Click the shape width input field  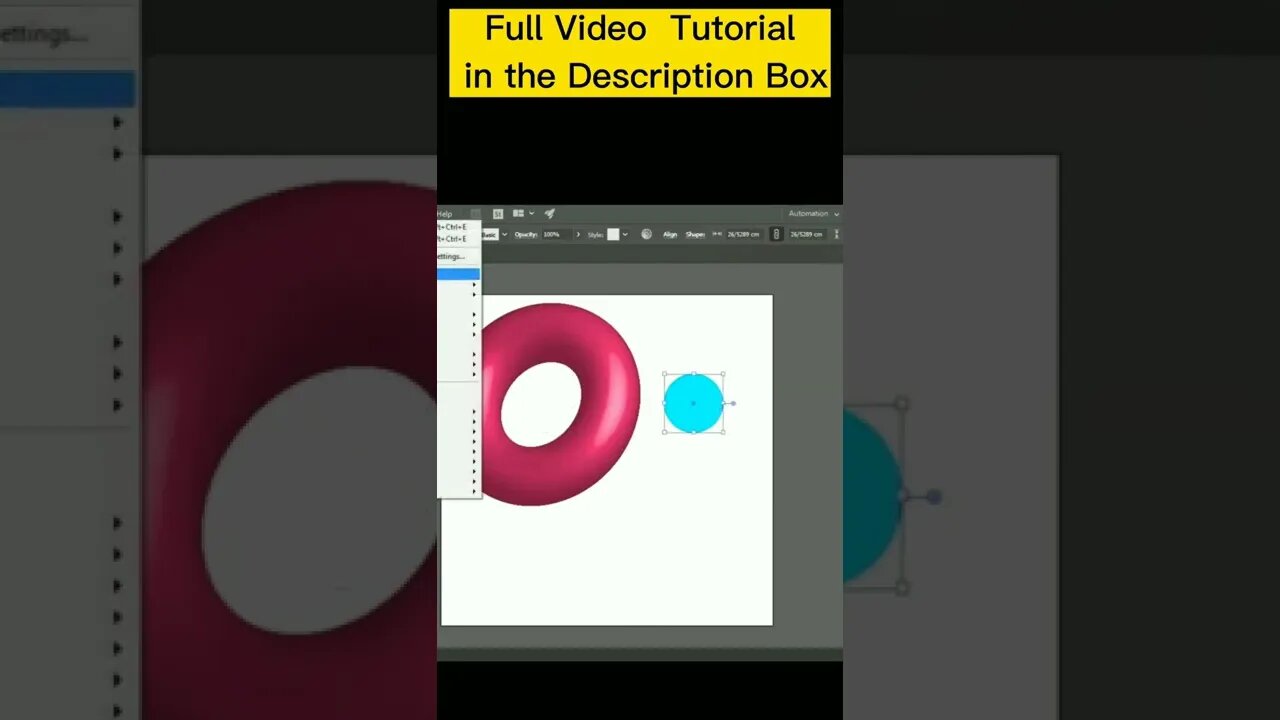(745, 235)
